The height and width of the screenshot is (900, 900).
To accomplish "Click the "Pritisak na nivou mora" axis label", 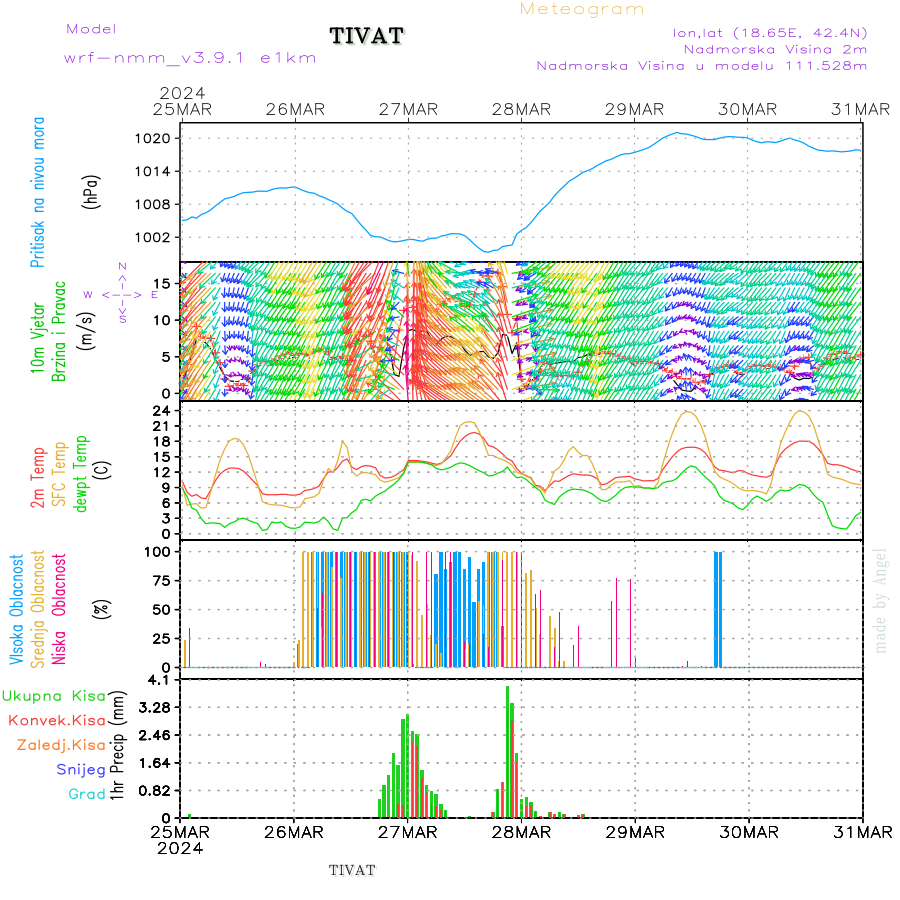I will click(37, 192).
